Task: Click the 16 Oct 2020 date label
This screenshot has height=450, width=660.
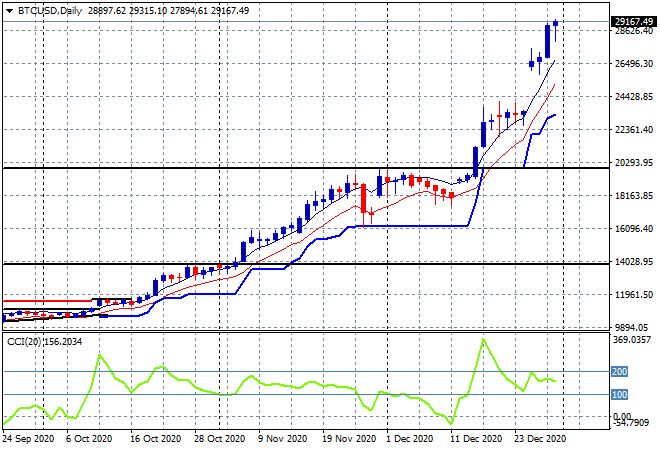Action: click(x=155, y=439)
